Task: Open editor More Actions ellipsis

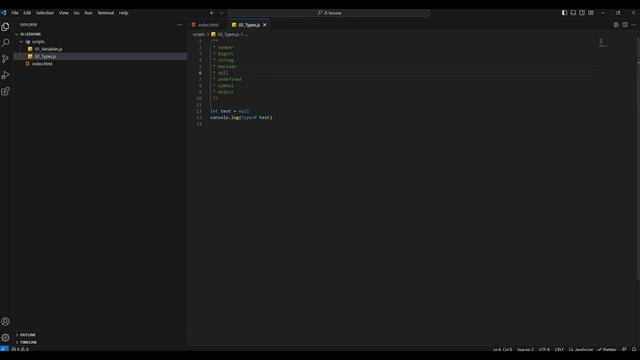Action: (x=633, y=25)
